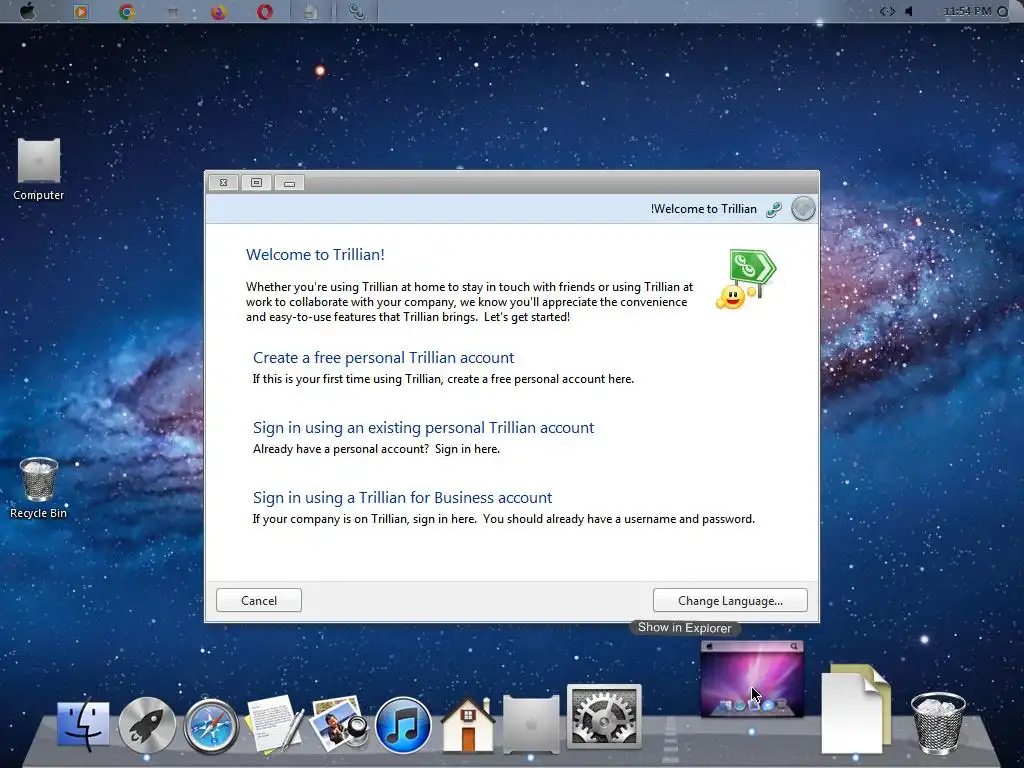
Task: Click the round gray button in Trillian header
Action: pyautogui.click(x=803, y=209)
